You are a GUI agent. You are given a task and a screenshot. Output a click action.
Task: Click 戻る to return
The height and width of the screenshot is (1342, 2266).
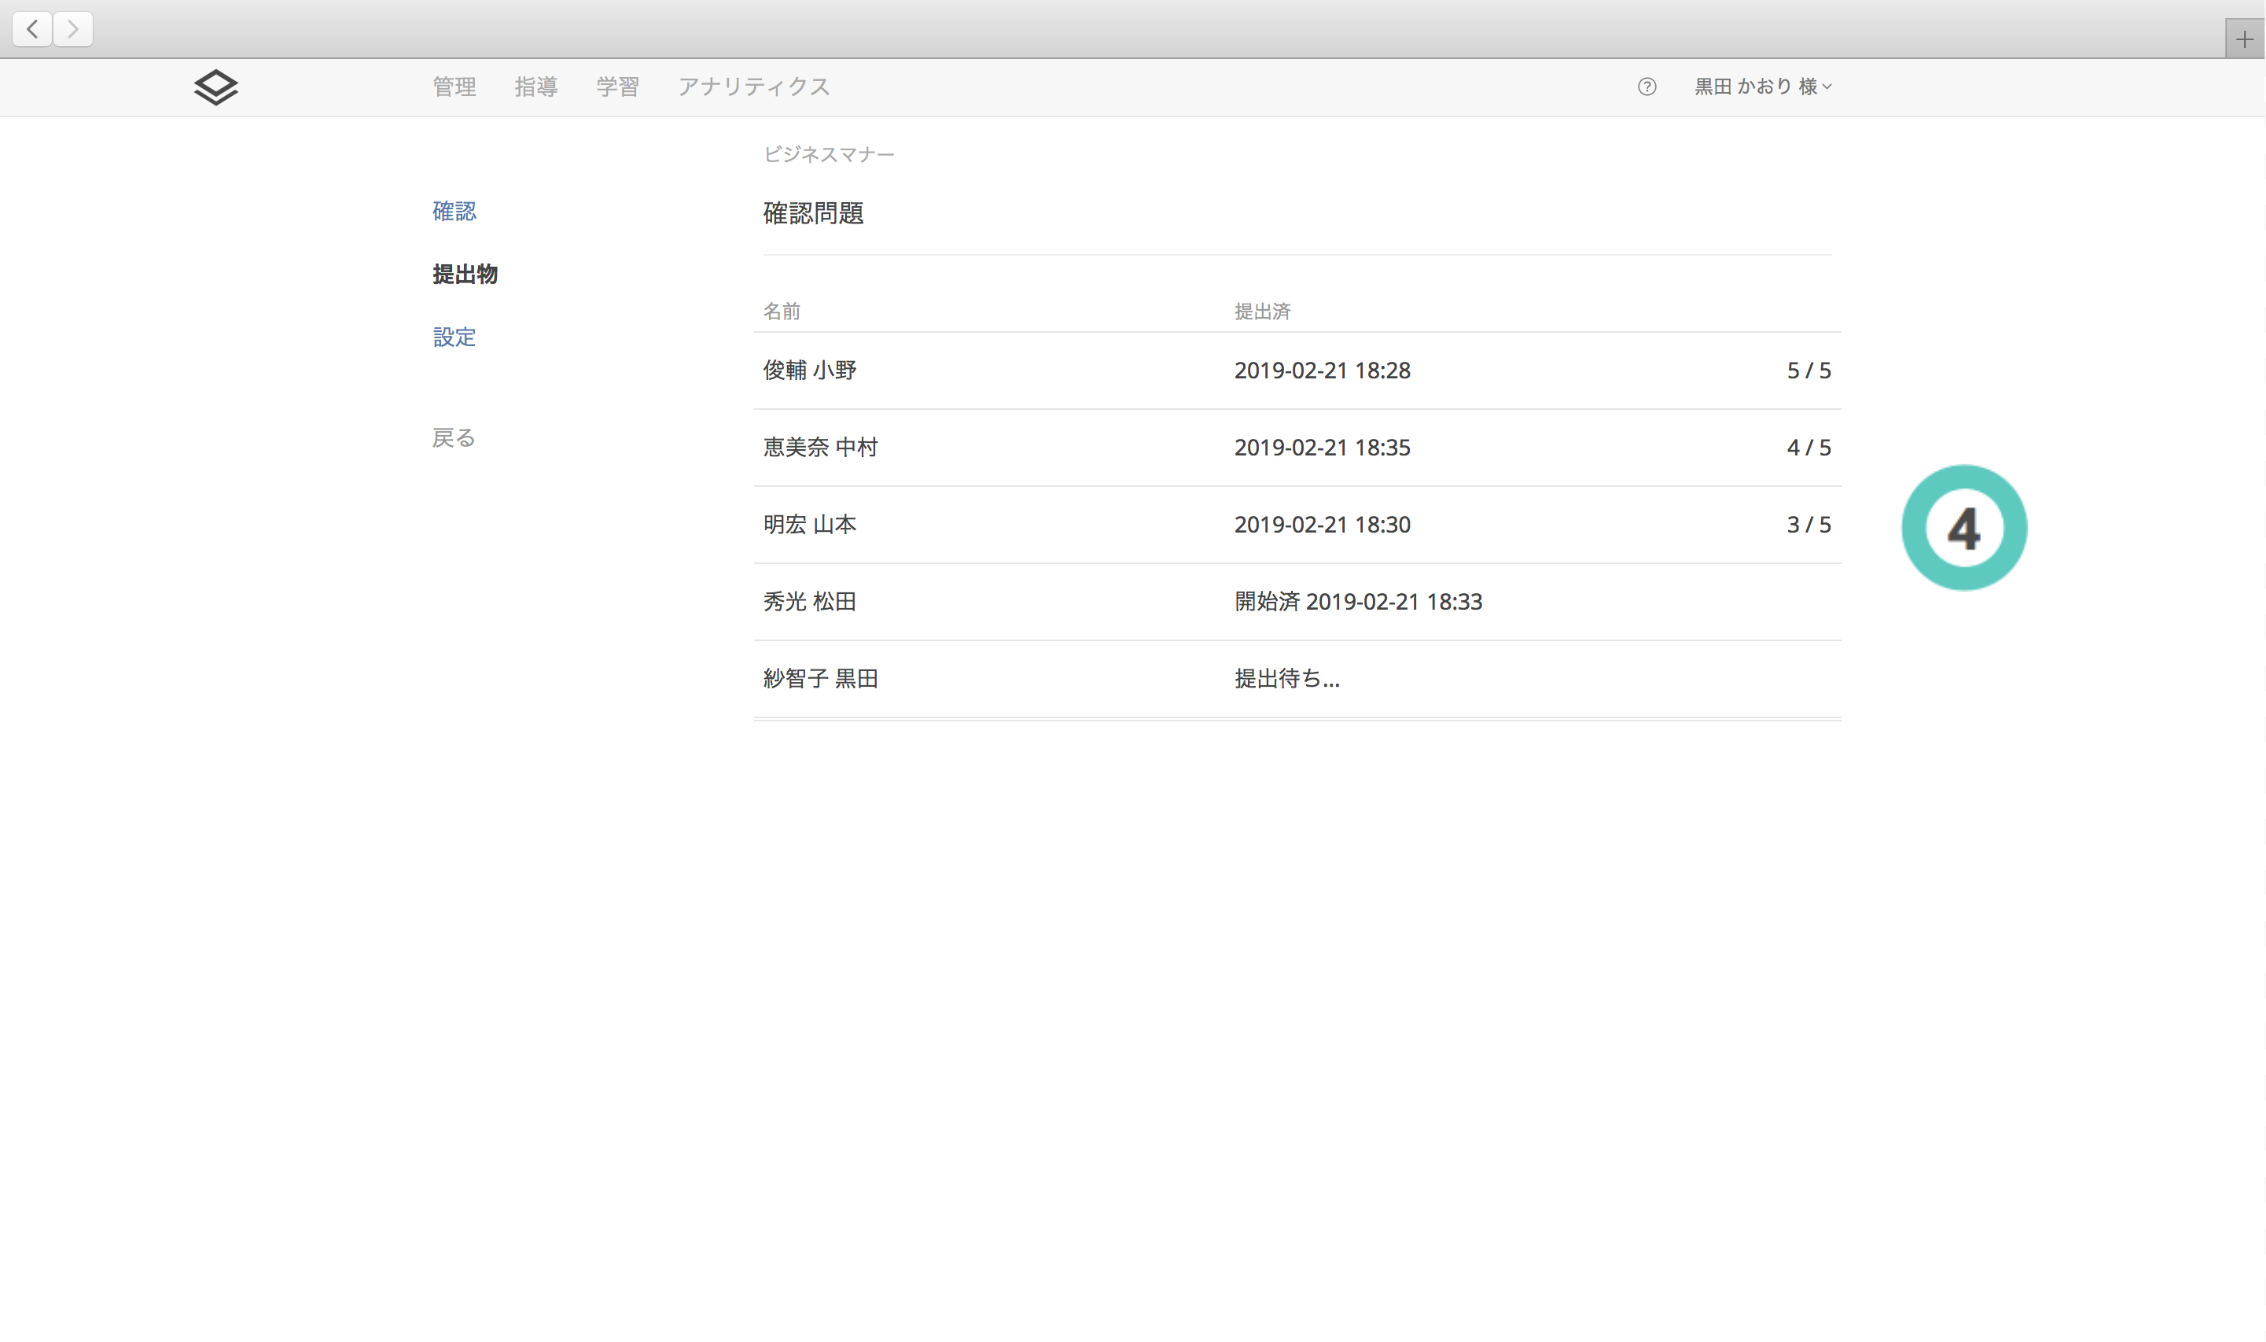coord(453,438)
